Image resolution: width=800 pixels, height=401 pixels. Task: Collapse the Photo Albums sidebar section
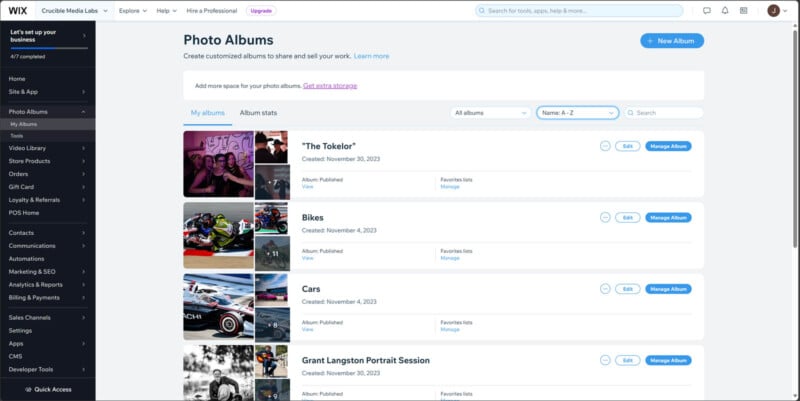[84, 112]
